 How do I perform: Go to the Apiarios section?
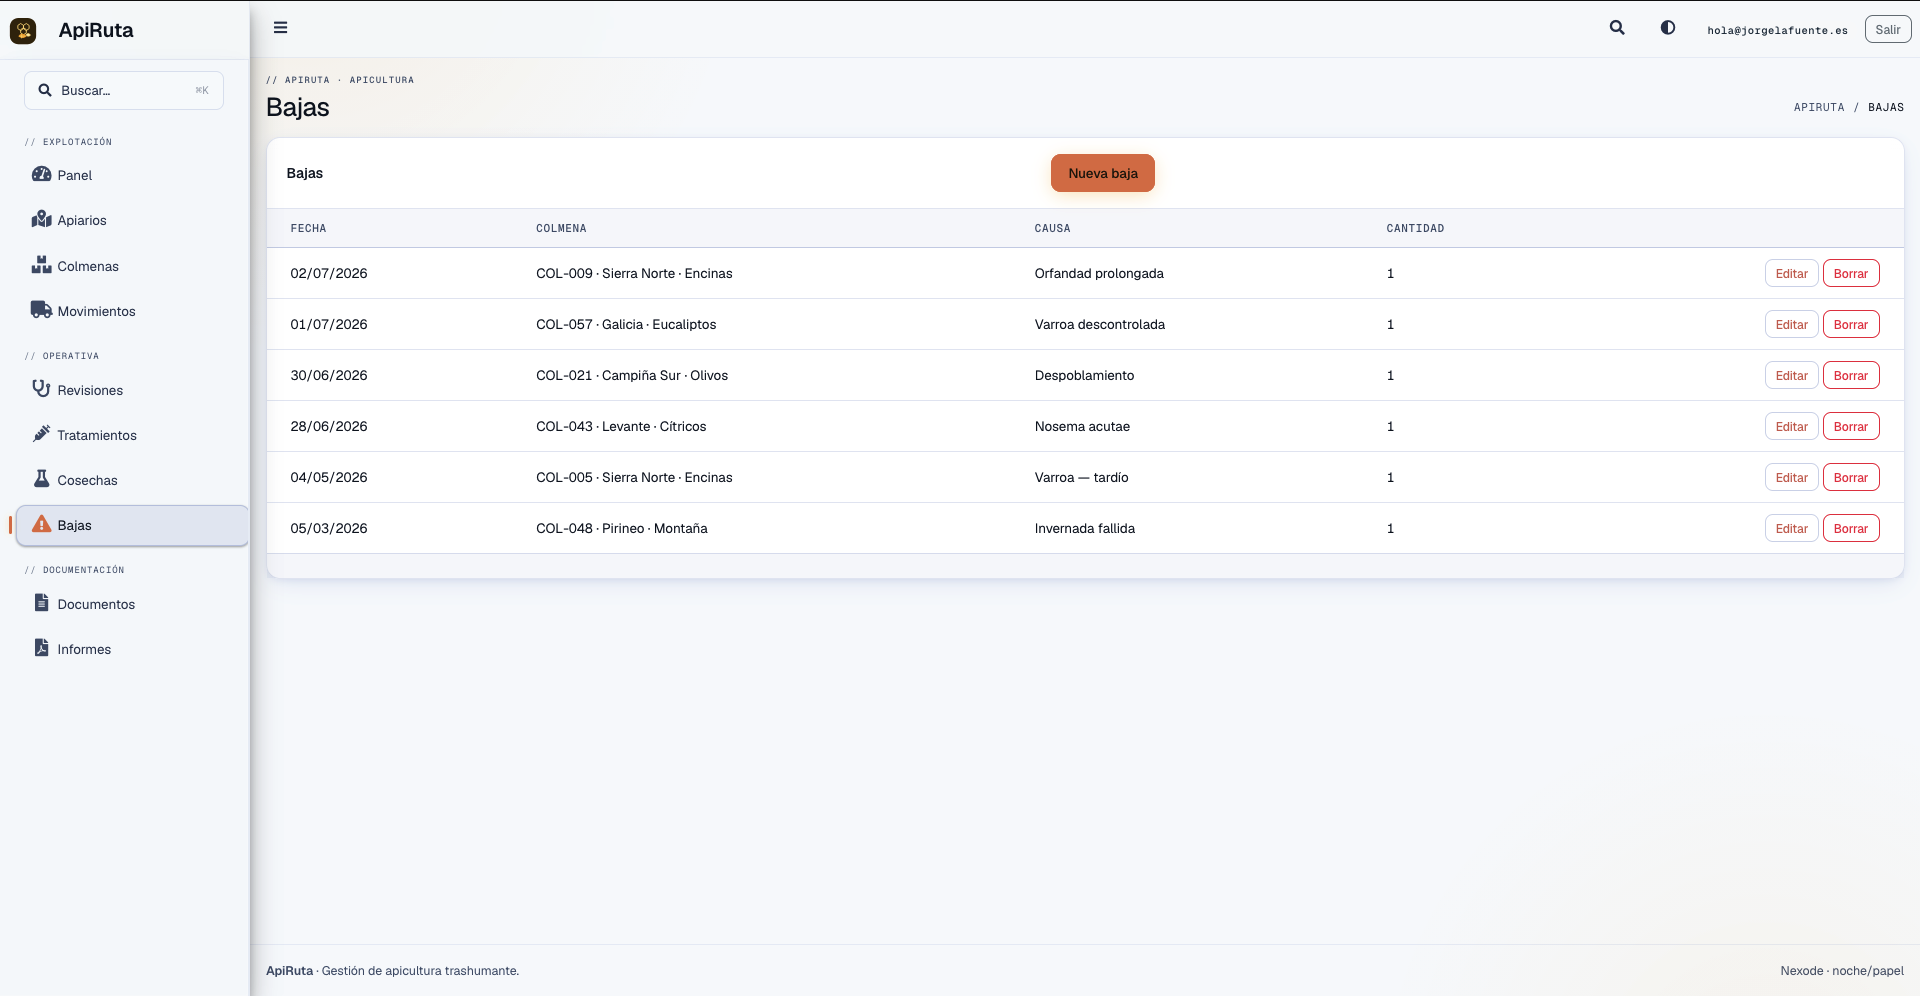(x=132, y=220)
